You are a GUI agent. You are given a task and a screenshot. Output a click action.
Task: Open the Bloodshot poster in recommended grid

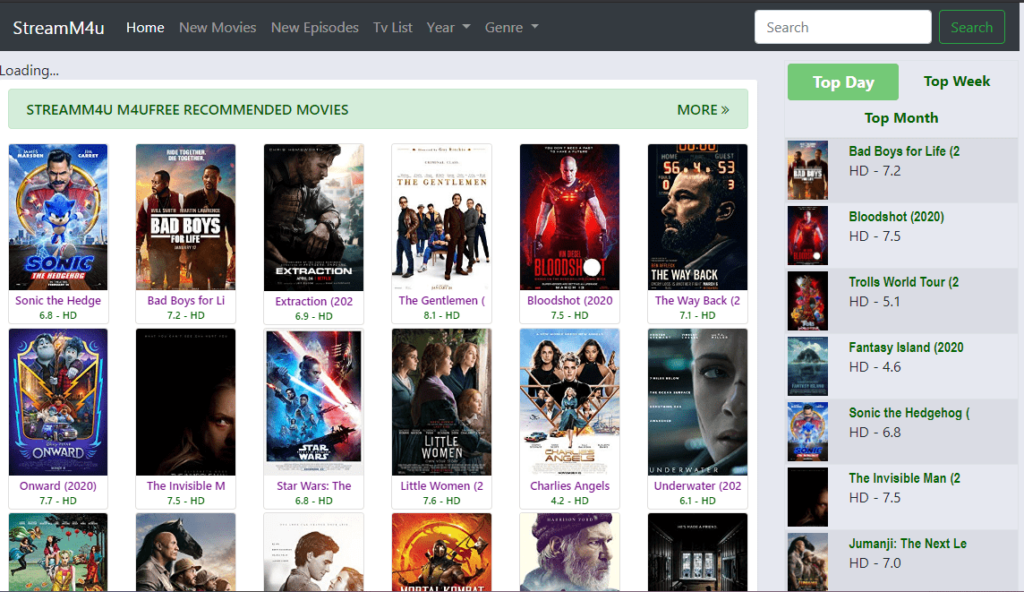(569, 217)
